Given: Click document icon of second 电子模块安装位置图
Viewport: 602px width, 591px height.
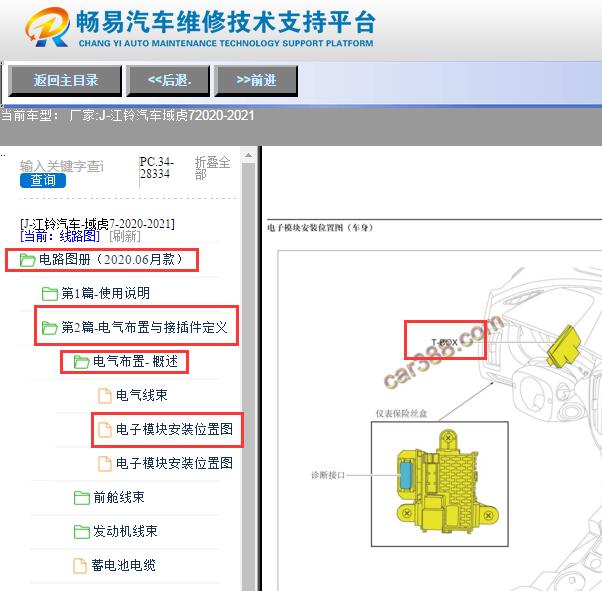Looking at the screenshot, I should coord(104,464).
